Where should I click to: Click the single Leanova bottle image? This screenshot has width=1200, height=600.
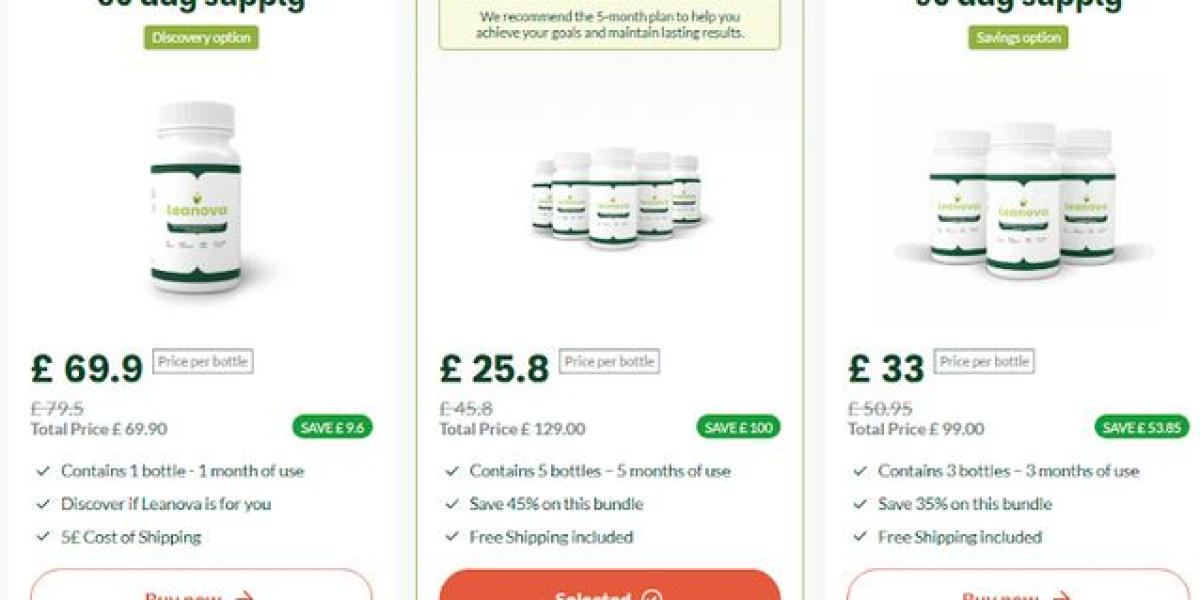[x=196, y=197]
